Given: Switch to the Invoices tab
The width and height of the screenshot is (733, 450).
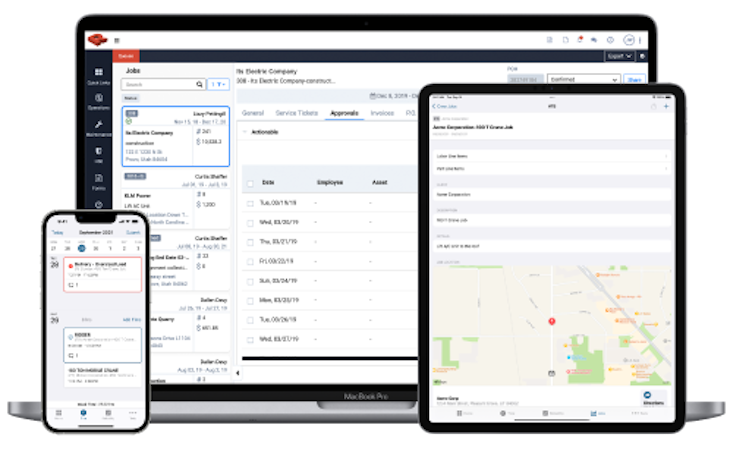Looking at the screenshot, I should [382, 113].
